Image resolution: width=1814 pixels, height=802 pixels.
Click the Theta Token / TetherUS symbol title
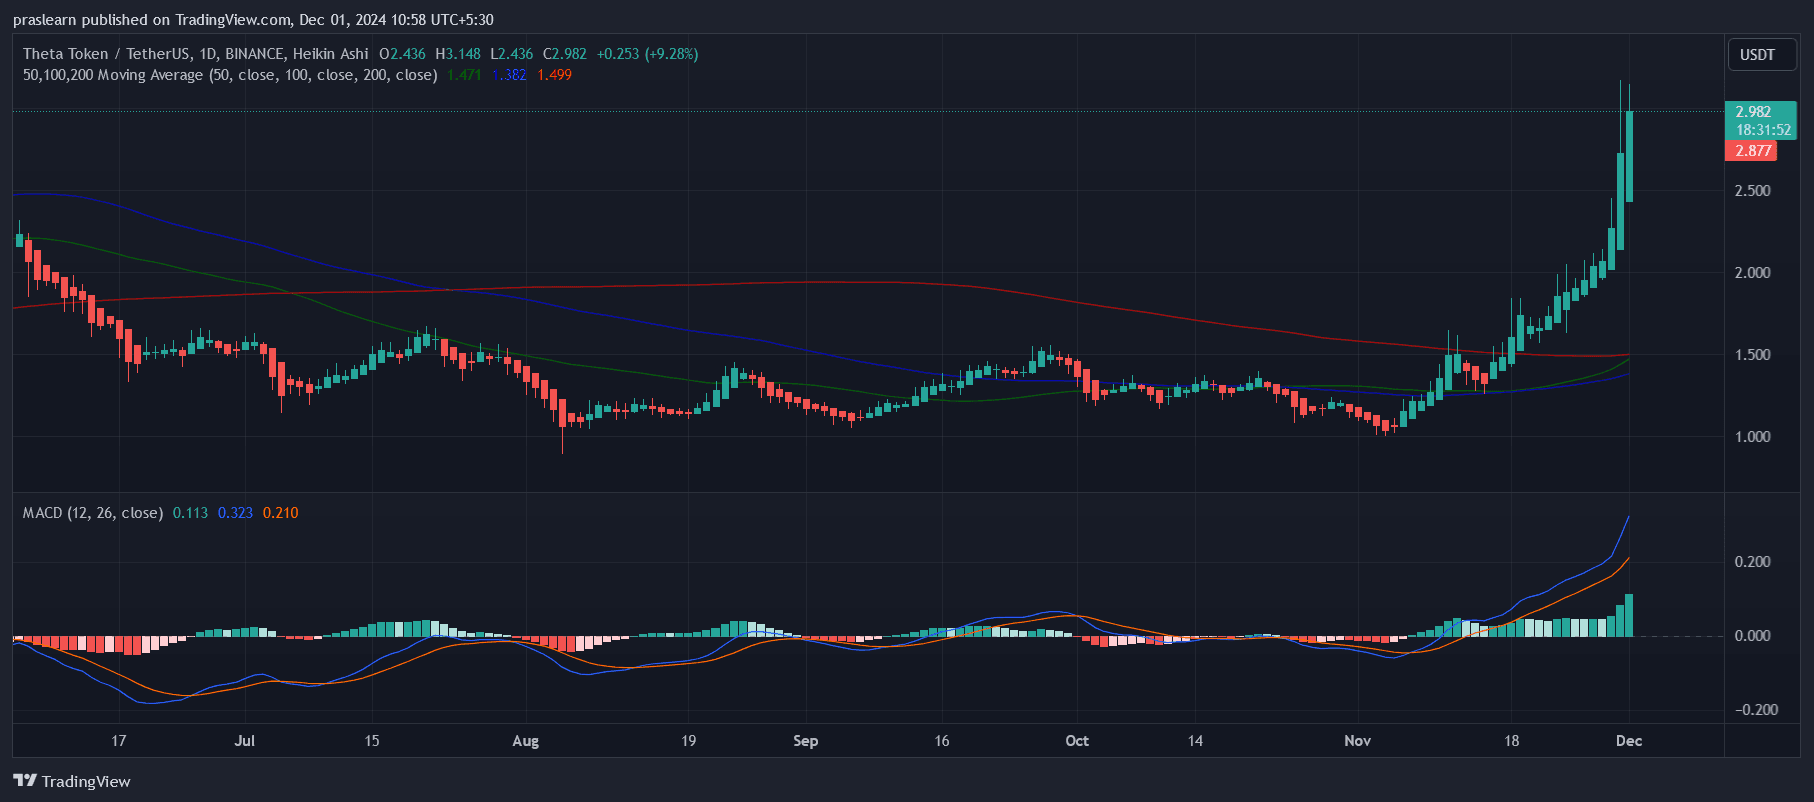click(196, 54)
